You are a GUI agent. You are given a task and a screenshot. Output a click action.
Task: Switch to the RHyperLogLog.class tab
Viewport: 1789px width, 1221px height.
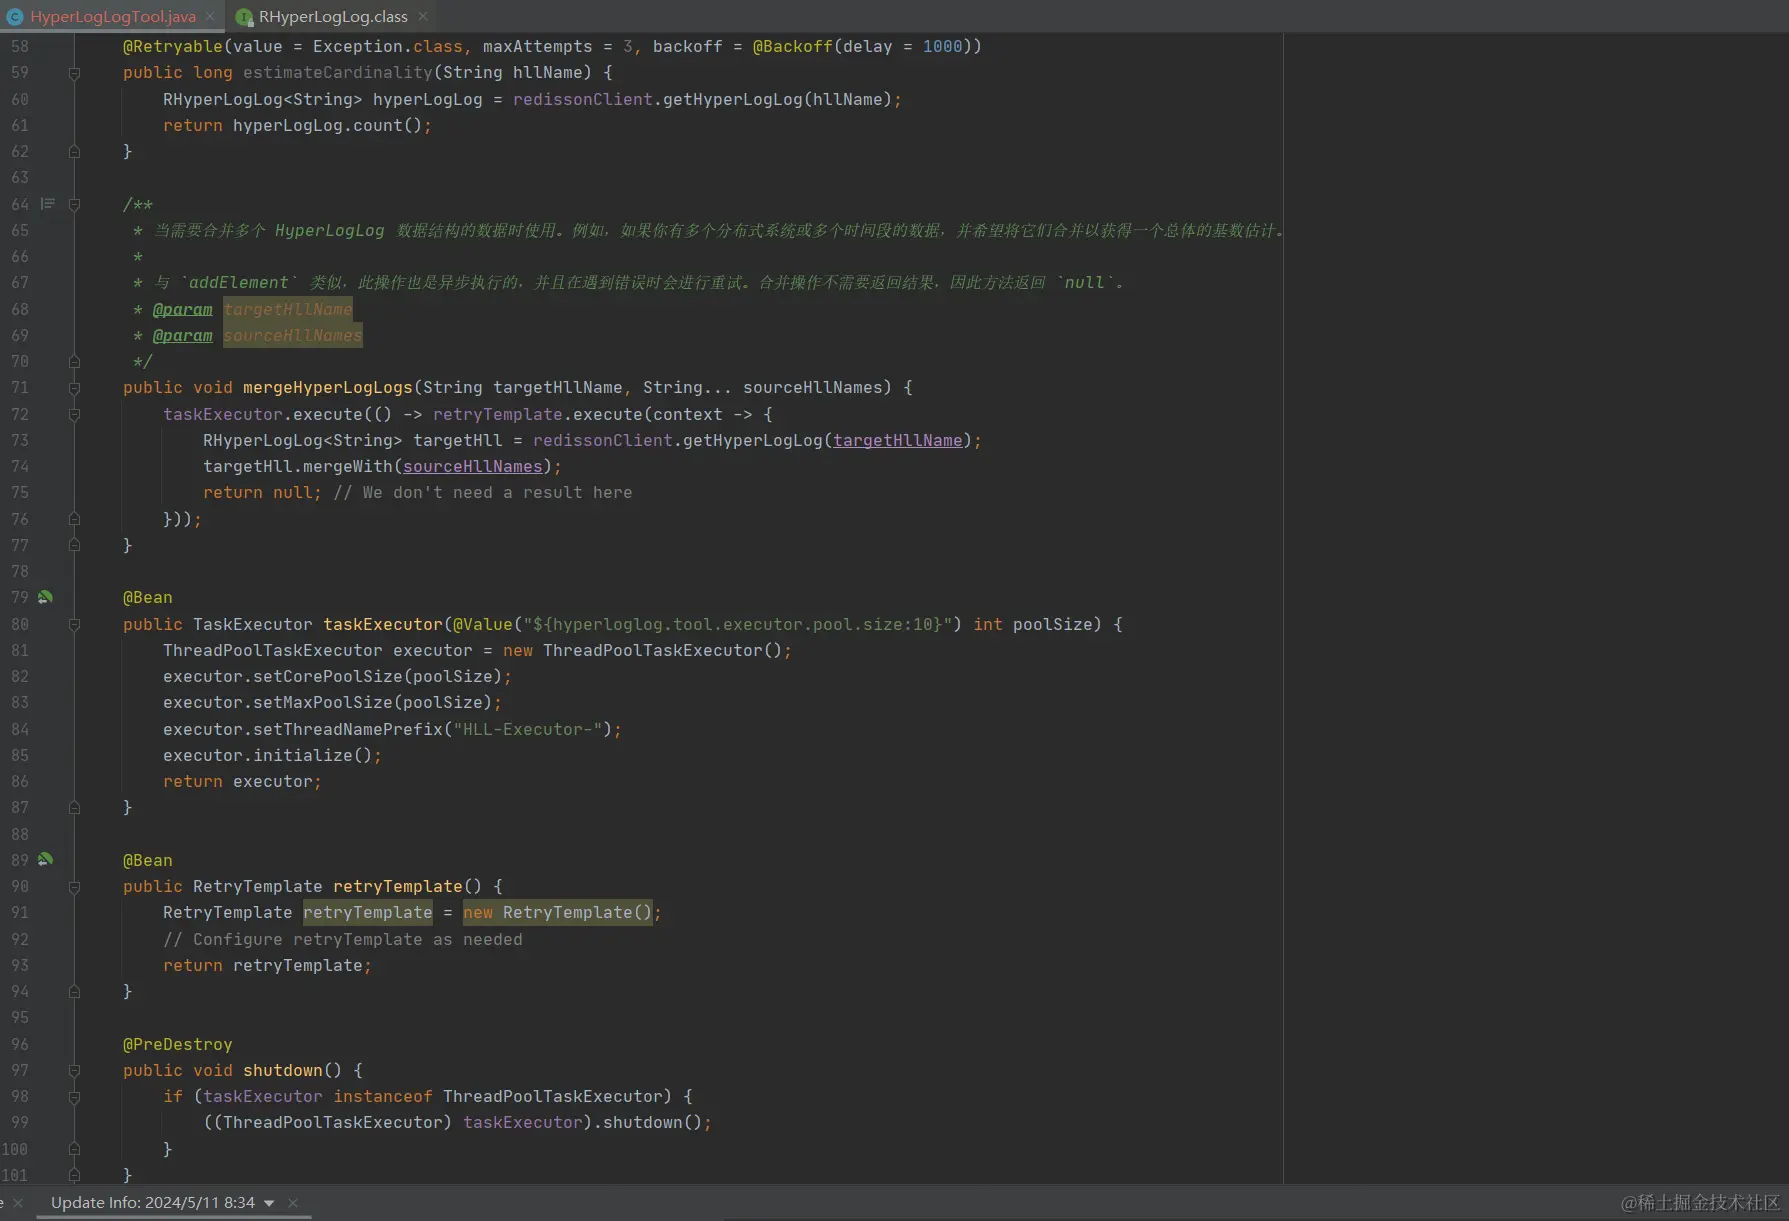coord(333,16)
